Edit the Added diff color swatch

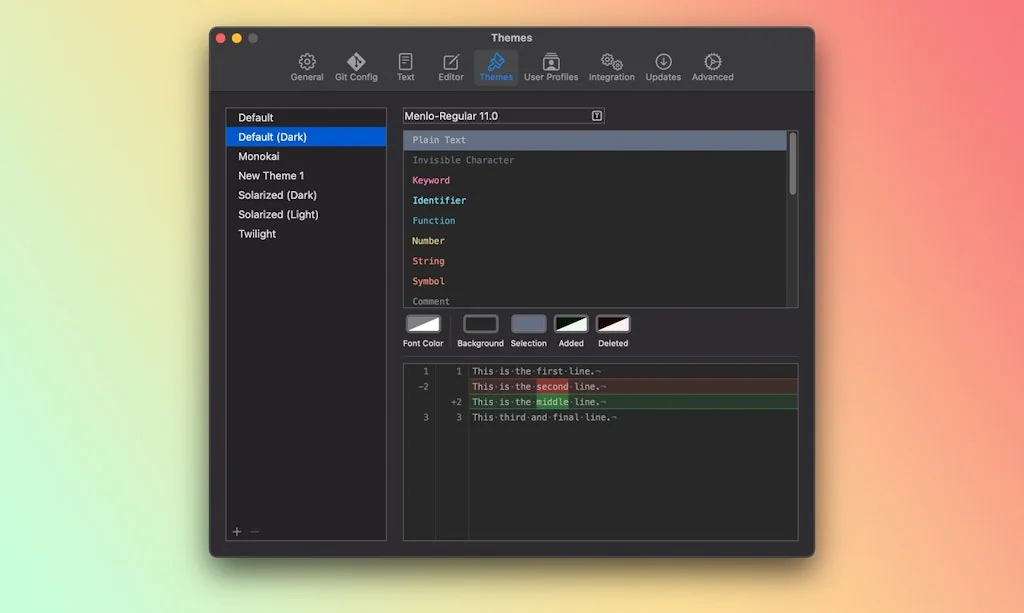tap(571, 324)
